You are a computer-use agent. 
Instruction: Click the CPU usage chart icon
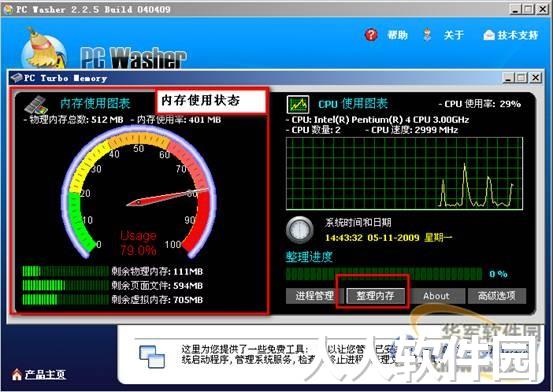click(298, 104)
